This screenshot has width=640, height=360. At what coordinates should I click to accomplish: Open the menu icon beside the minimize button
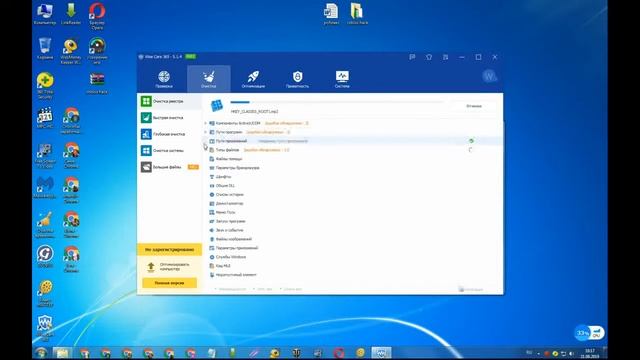pos(445,57)
